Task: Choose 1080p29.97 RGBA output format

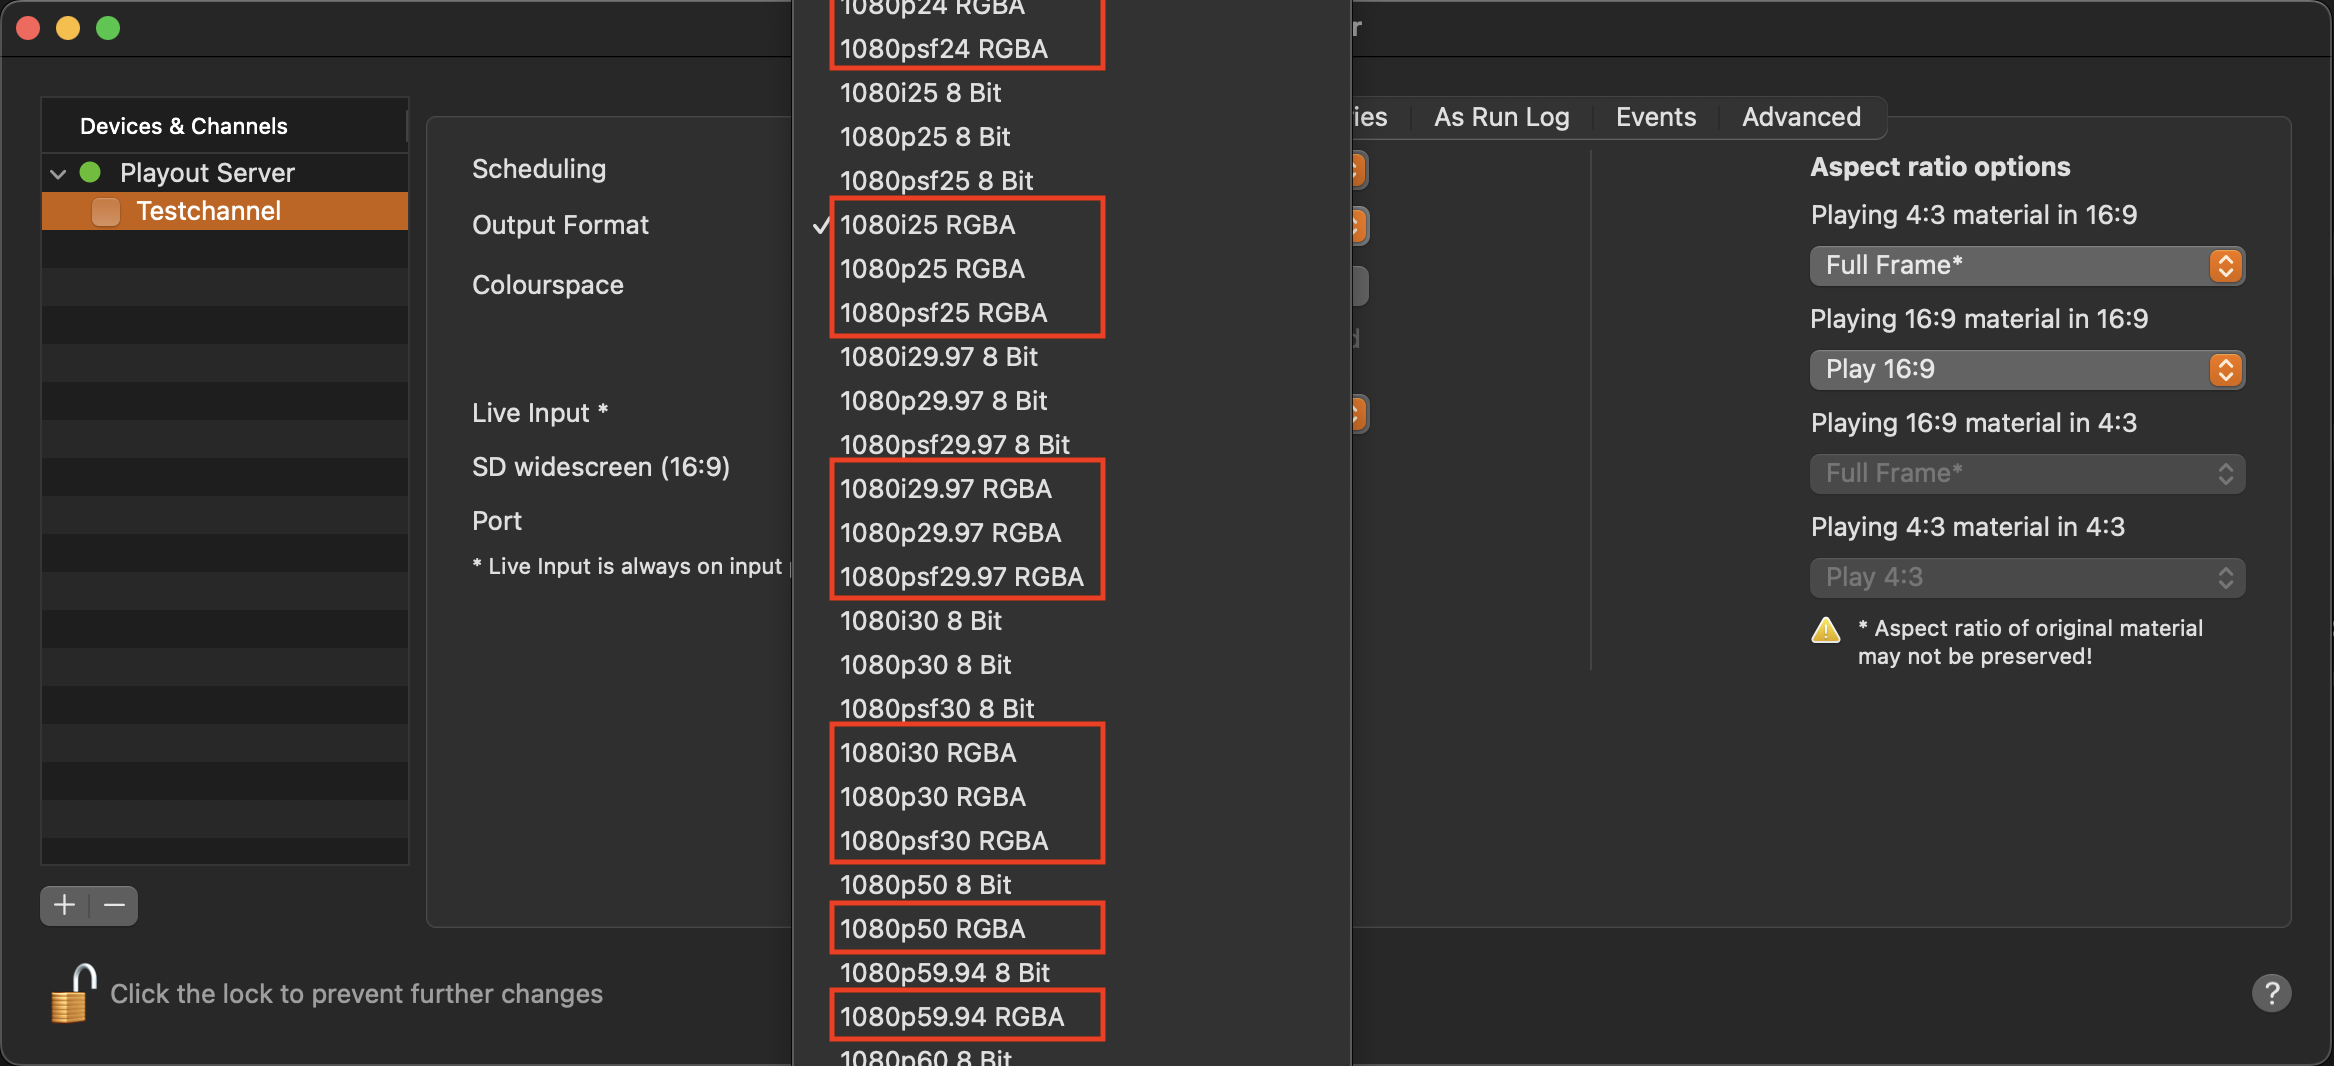Action: pyautogui.click(x=1071, y=532)
